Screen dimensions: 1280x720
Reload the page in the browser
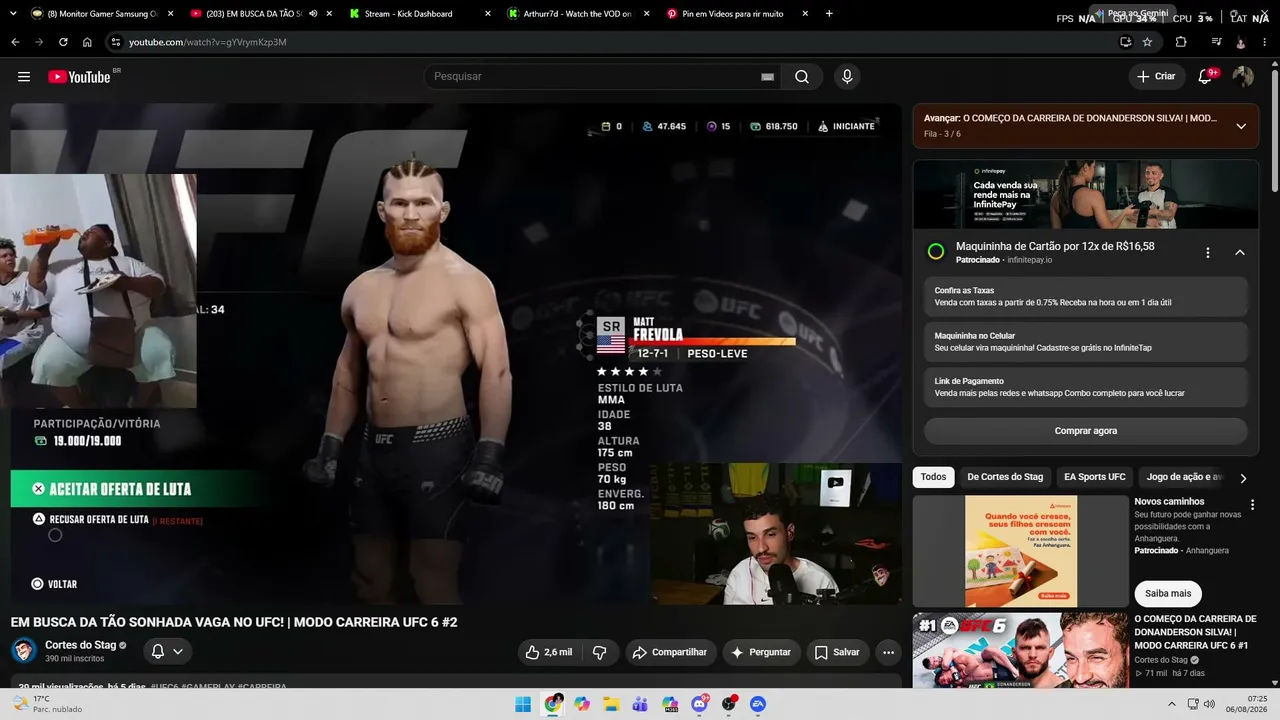tap(63, 42)
